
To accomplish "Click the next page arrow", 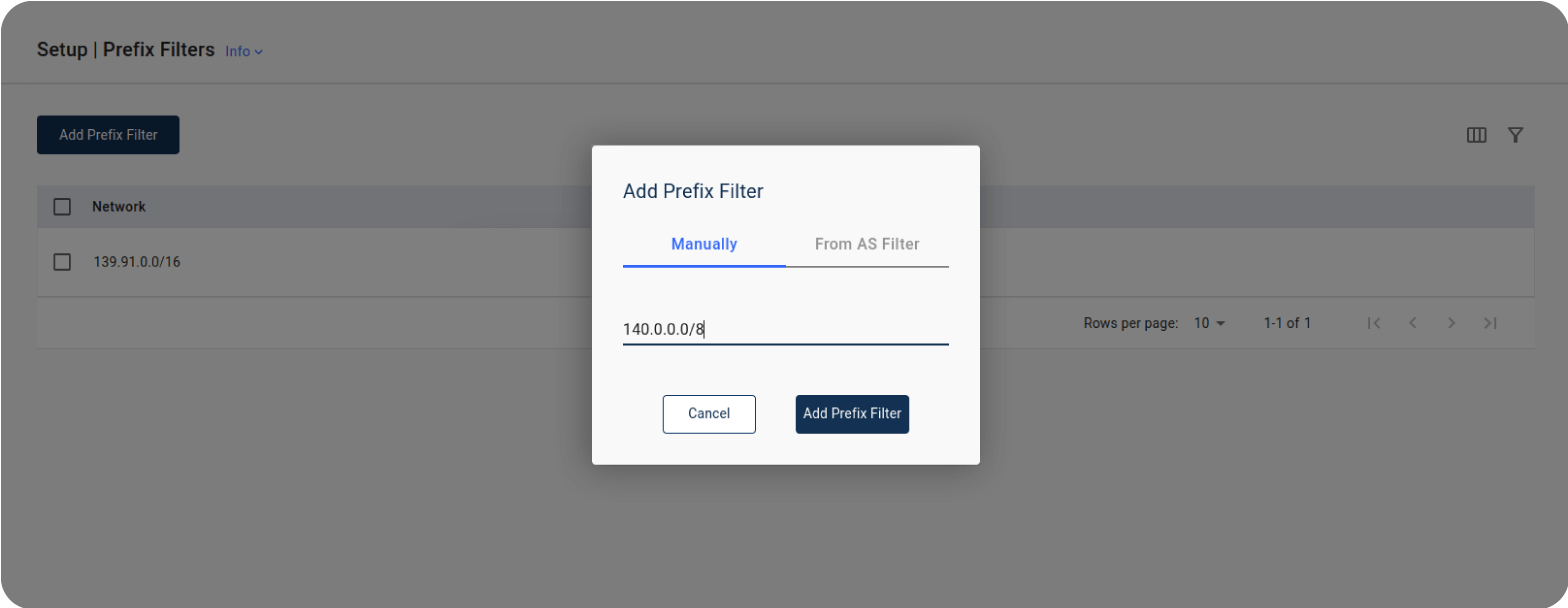I will pos(1451,323).
